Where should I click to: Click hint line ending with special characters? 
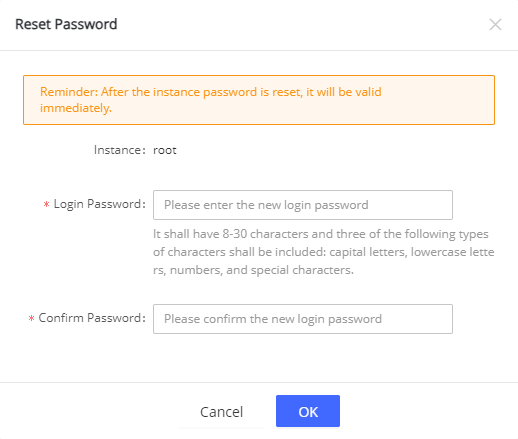click(253, 270)
